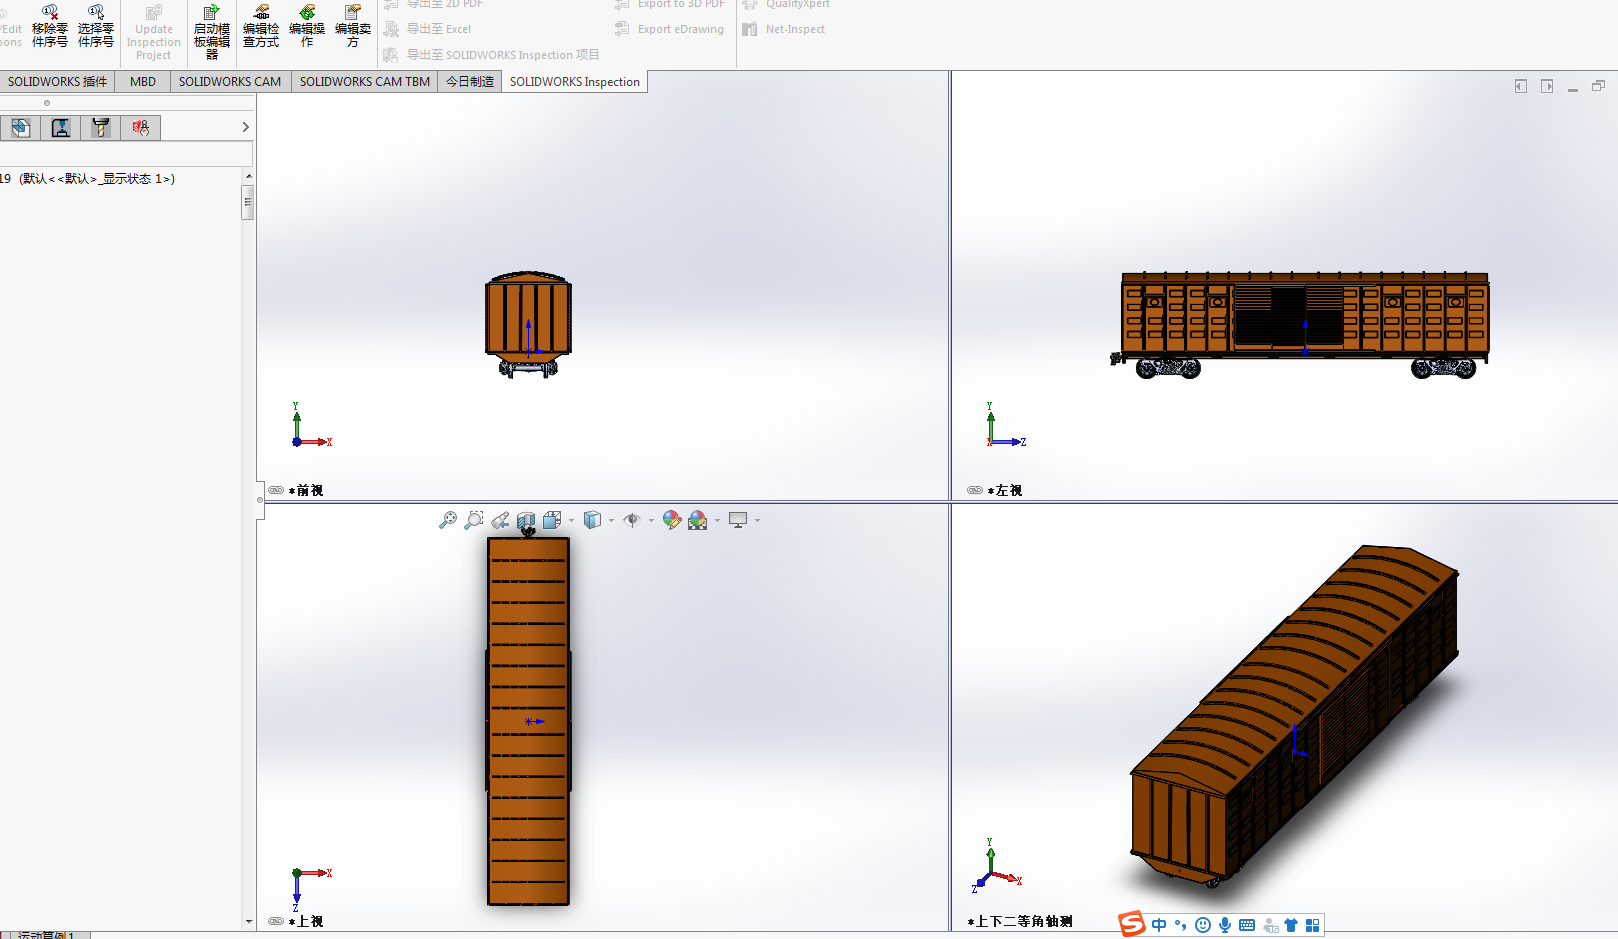Screen dimensions: 1618x939
Task: Switch to the MBD tab
Action: pos(143,82)
